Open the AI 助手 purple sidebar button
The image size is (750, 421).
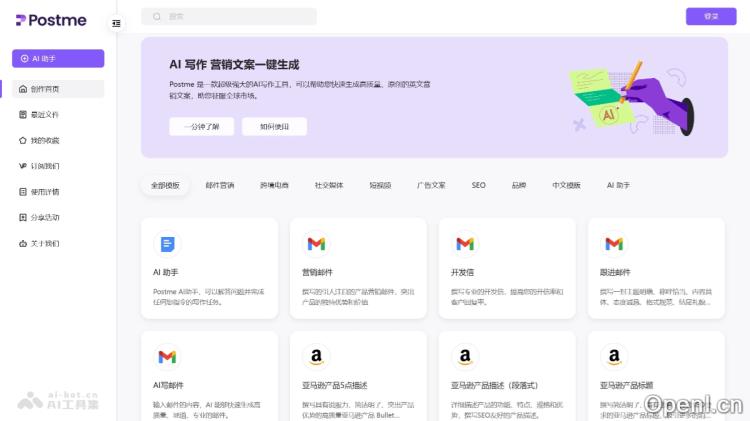click(58, 59)
